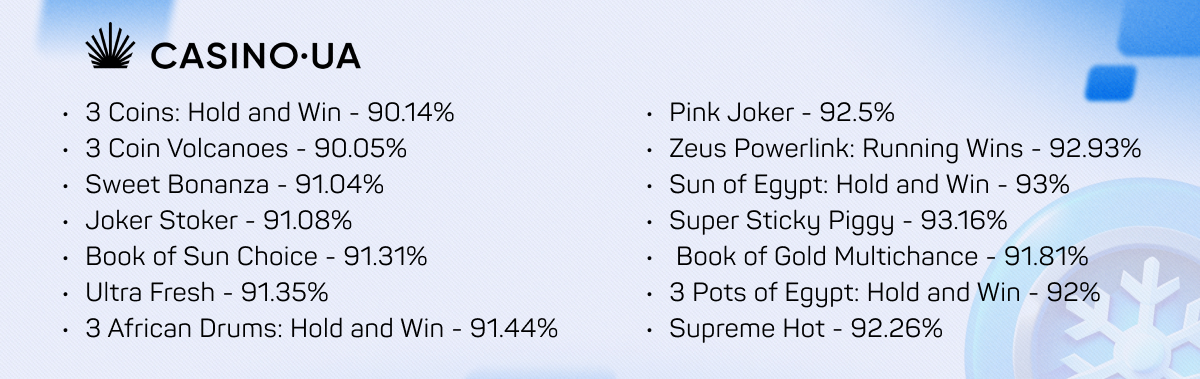
Task: Select 3 Coins: Hold and Win entry
Action: (270, 113)
